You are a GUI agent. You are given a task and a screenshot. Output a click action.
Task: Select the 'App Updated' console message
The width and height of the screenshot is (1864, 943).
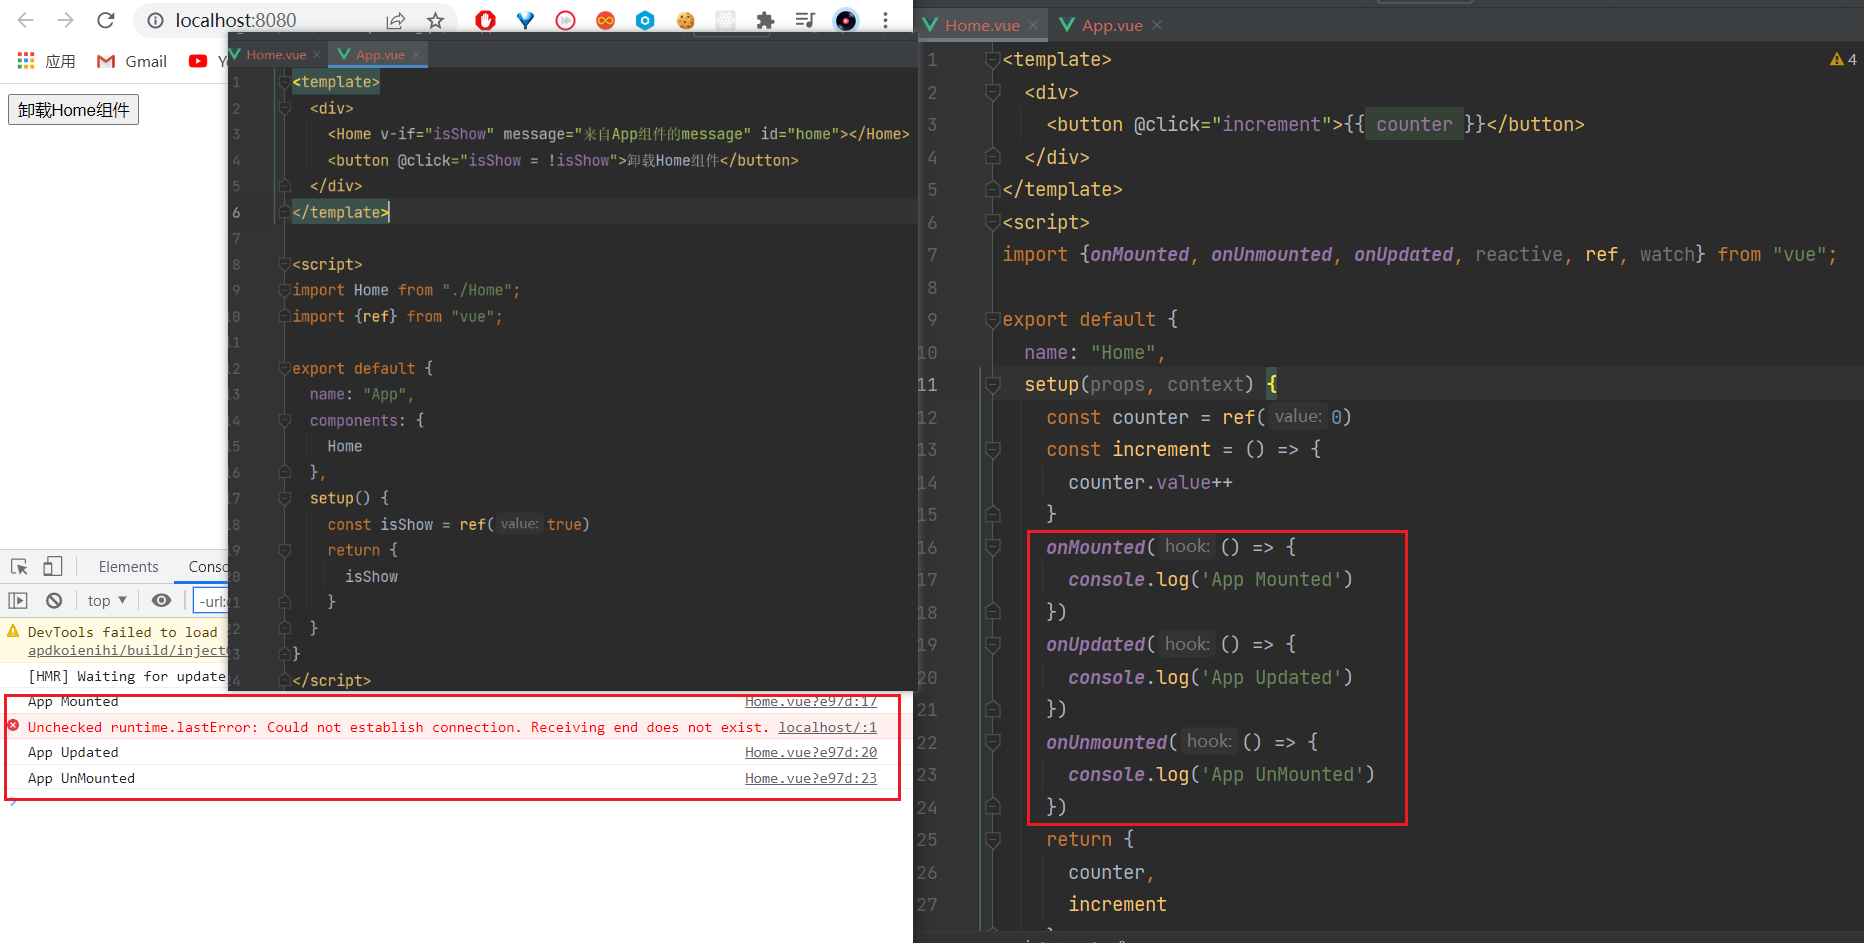click(73, 752)
